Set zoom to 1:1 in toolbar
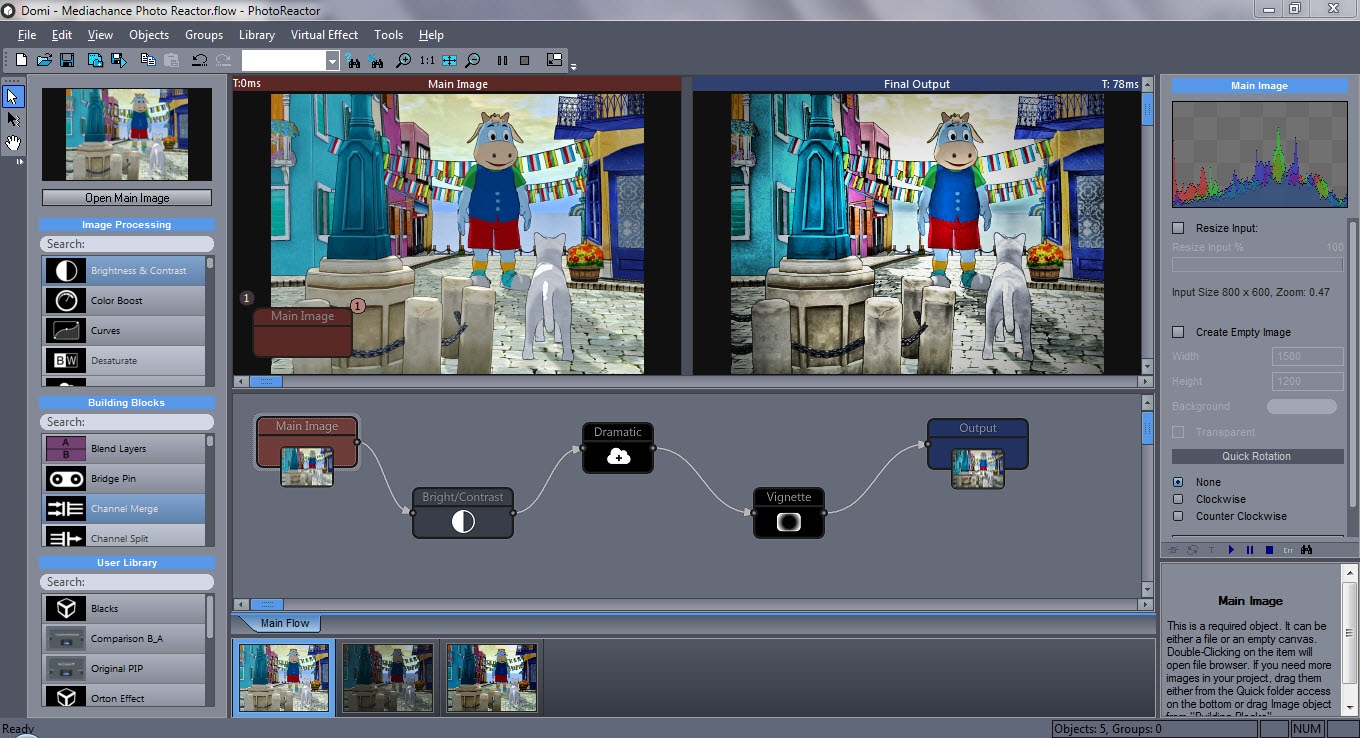Screen dimensions: 1360x738 click(427, 61)
